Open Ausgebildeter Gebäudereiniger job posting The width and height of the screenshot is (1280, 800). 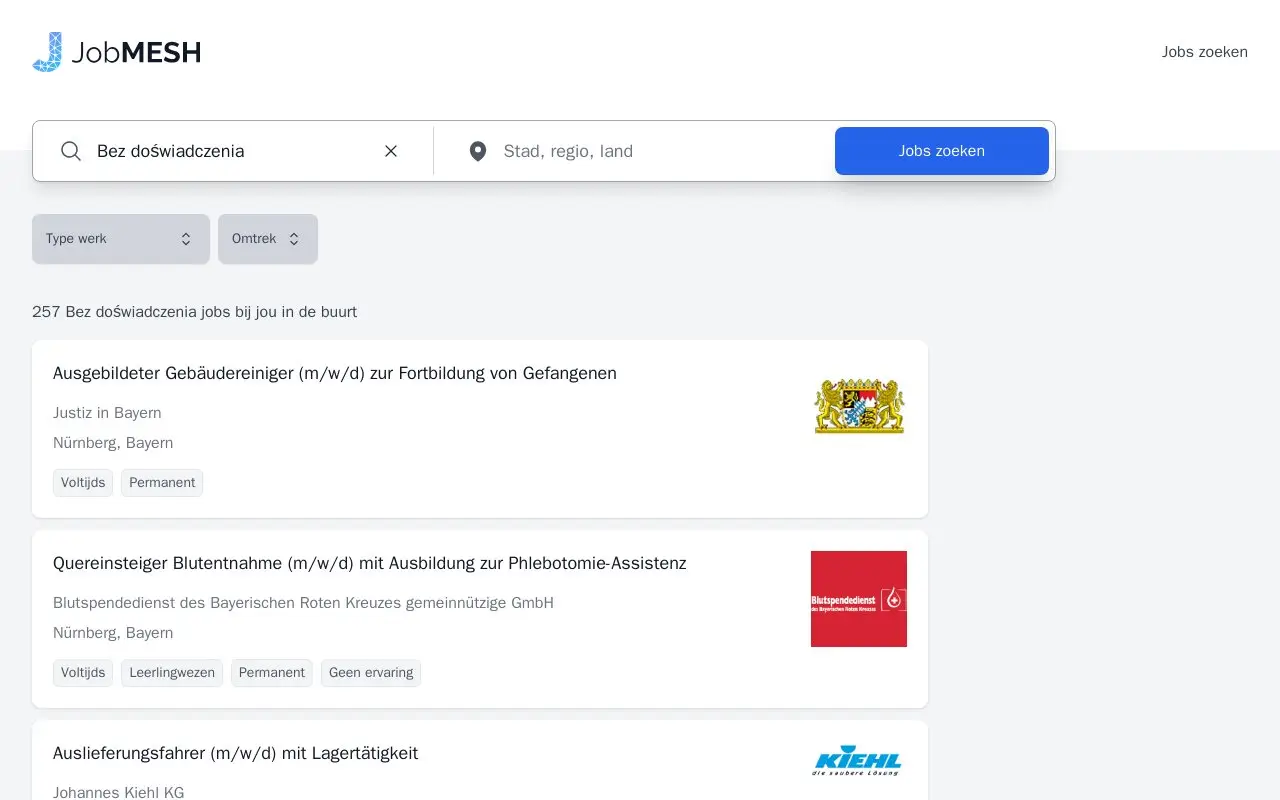click(x=335, y=373)
